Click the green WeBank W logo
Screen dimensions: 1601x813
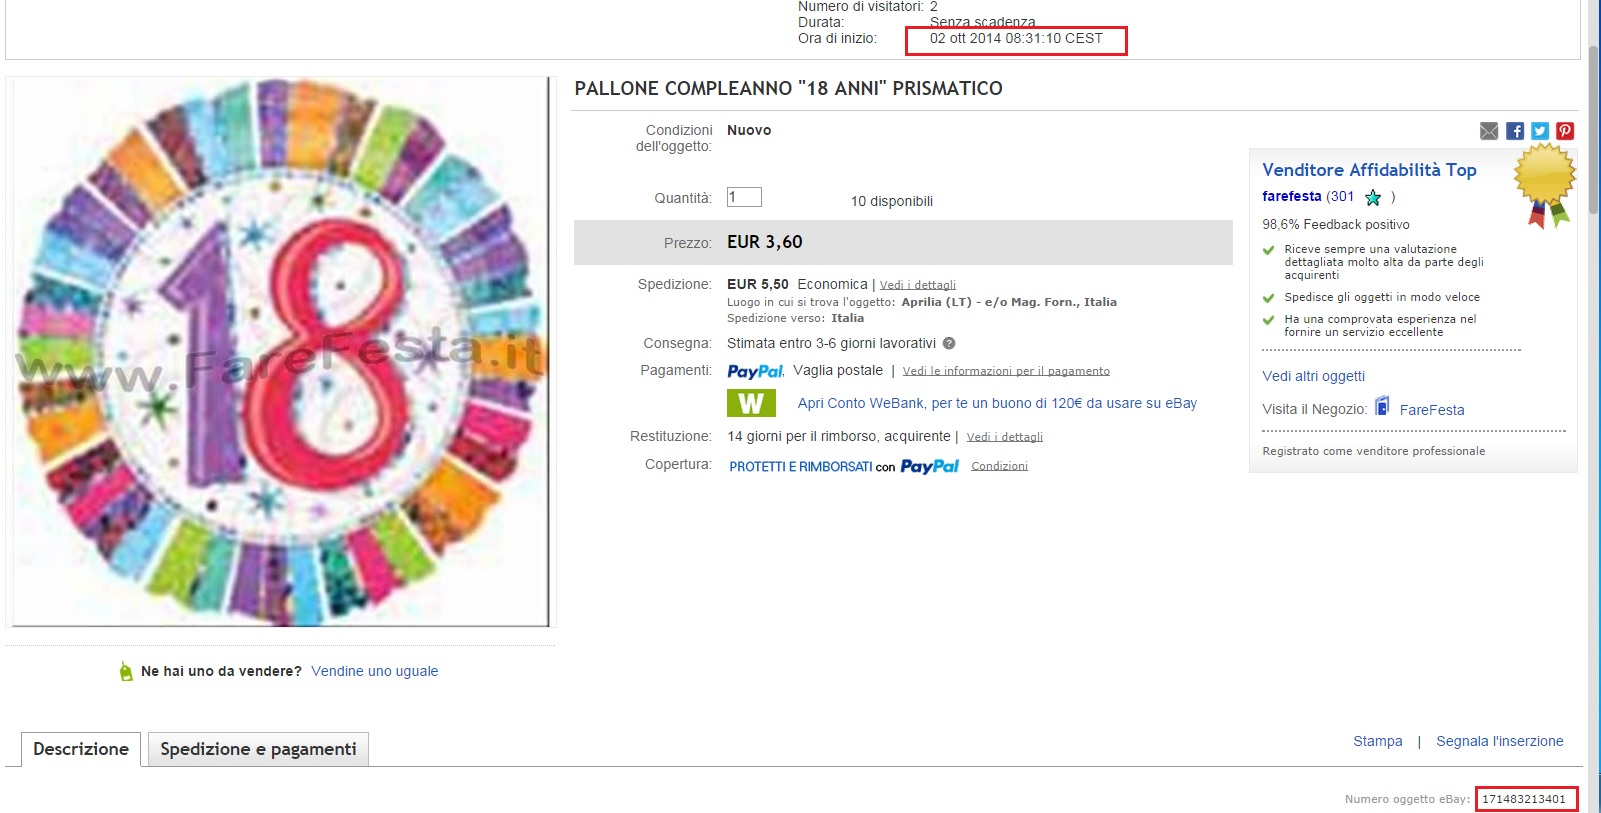pos(751,403)
